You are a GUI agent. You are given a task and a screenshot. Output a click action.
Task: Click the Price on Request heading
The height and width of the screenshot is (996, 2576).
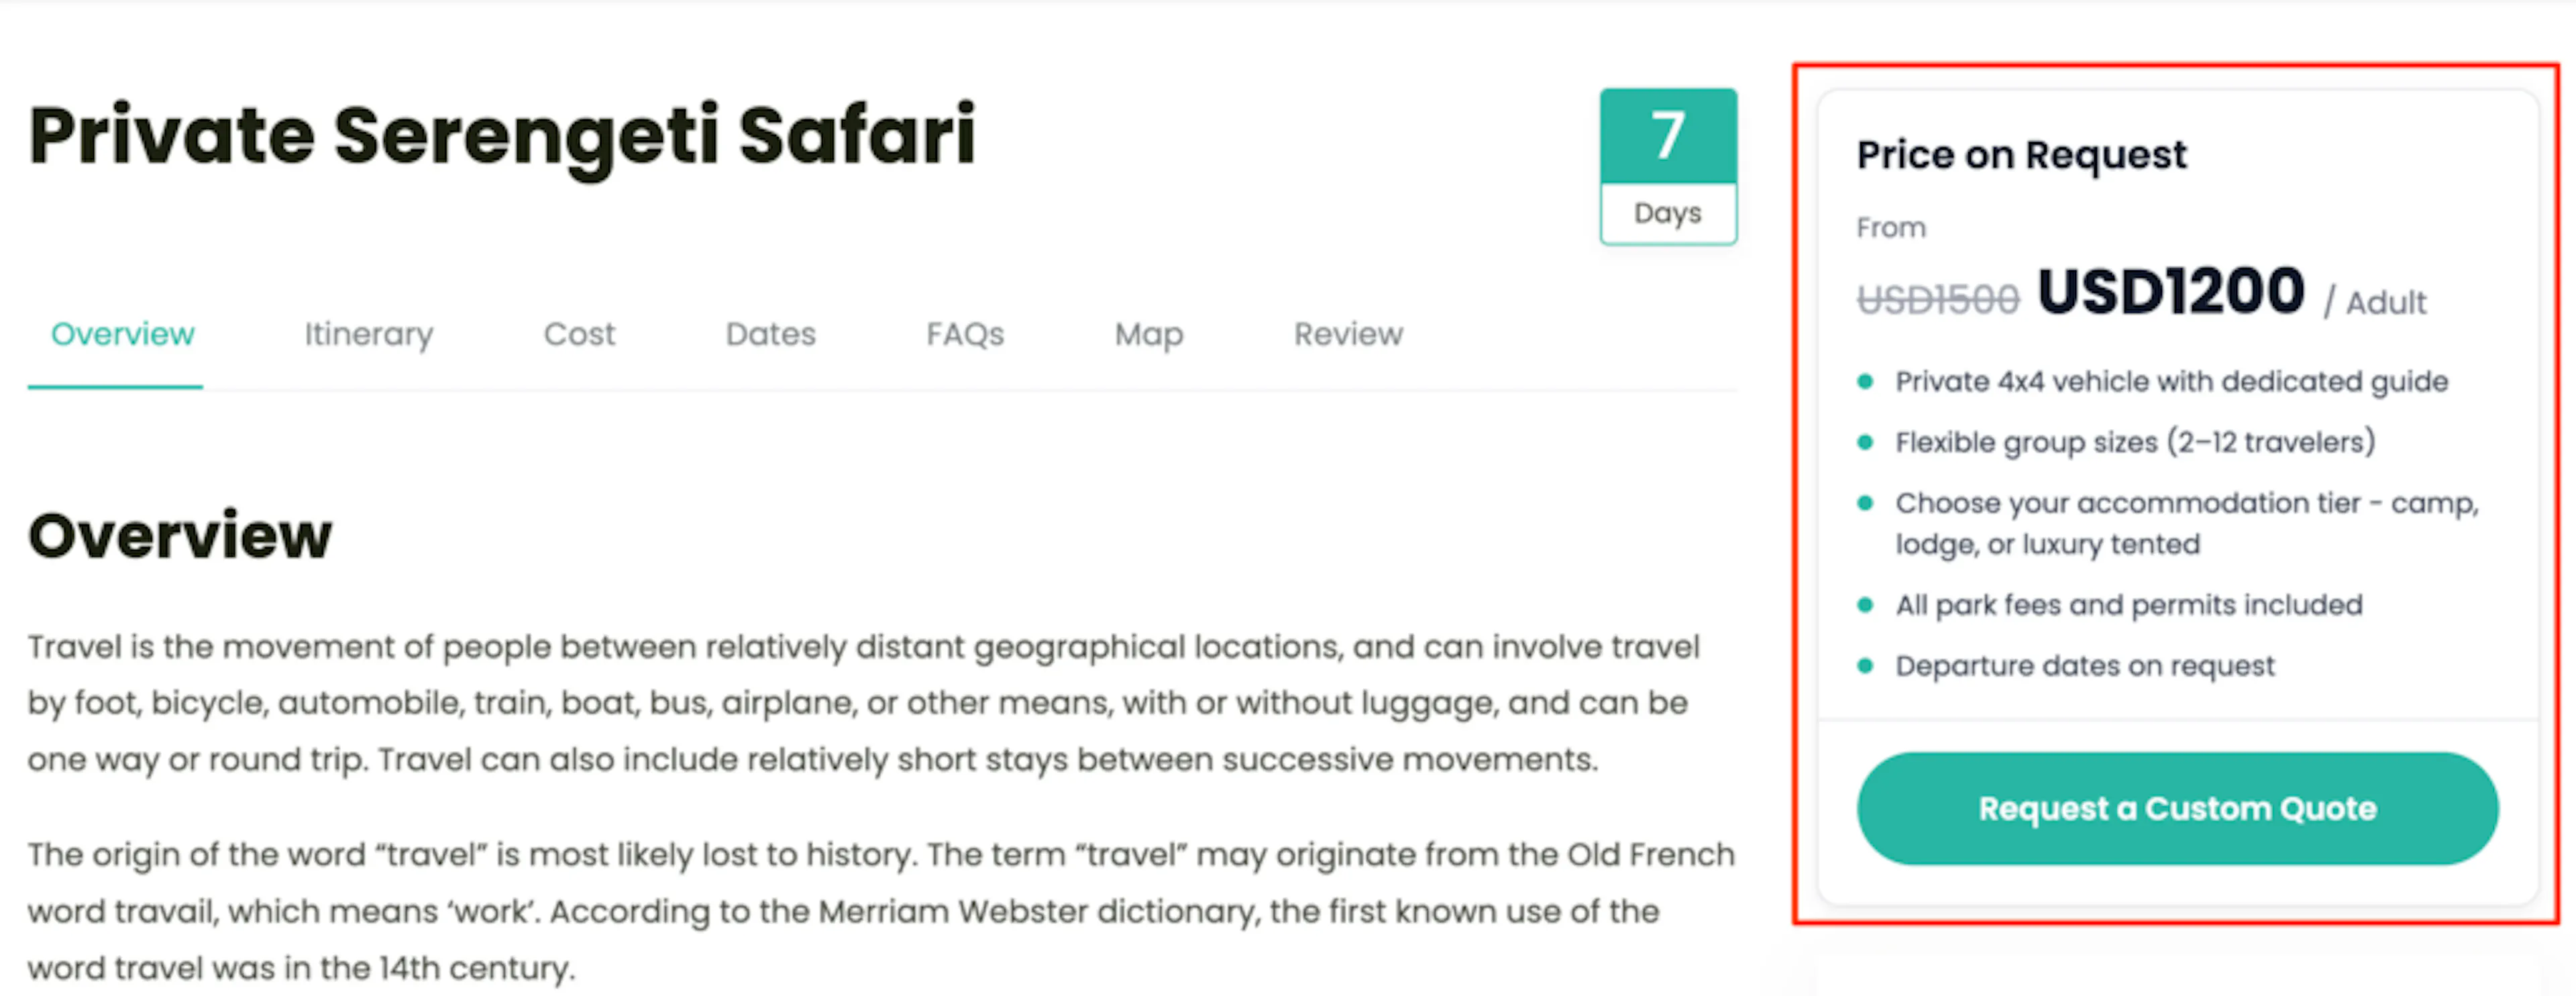coord(2021,155)
